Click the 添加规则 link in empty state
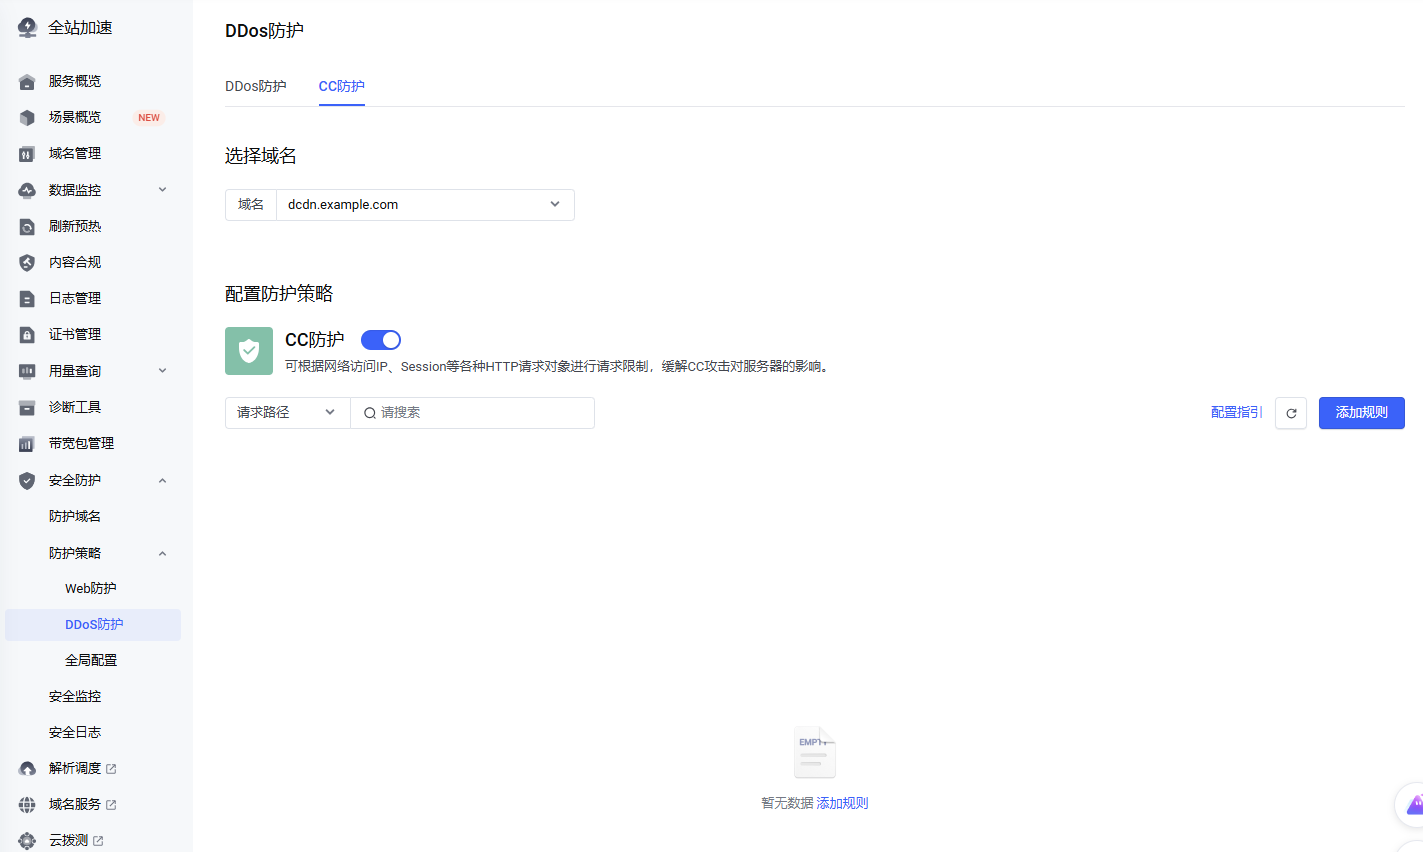This screenshot has height=852, width=1423. coord(842,803)
